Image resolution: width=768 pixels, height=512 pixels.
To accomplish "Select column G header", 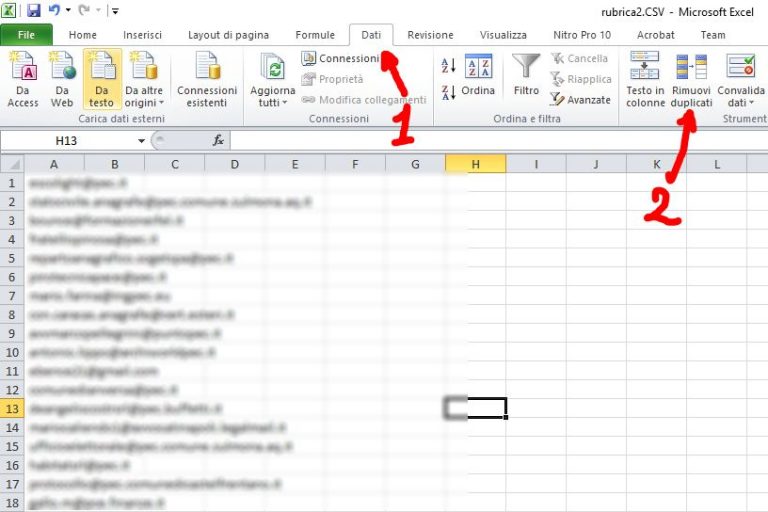I will click(415, 164).
